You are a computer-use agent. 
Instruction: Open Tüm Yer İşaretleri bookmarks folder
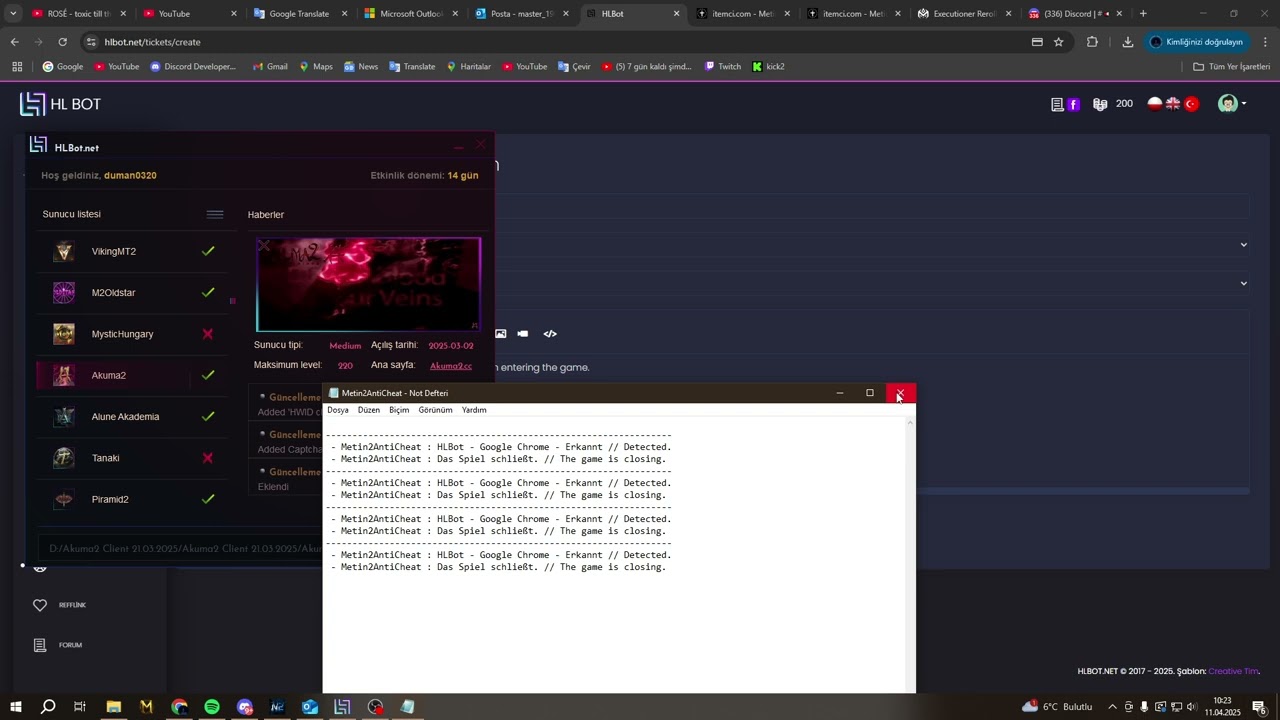pyautogui.click(x=1232, y=67)
